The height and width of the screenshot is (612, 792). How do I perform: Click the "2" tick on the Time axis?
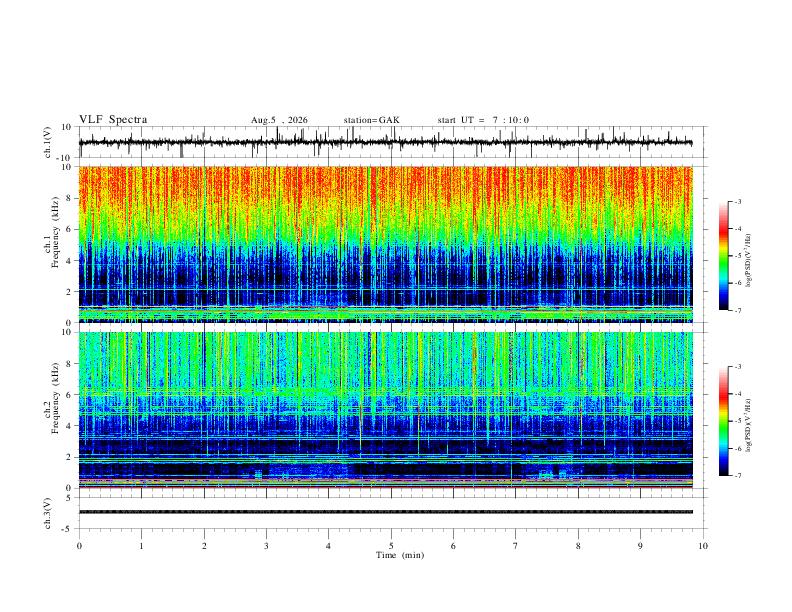pos(204,546)
